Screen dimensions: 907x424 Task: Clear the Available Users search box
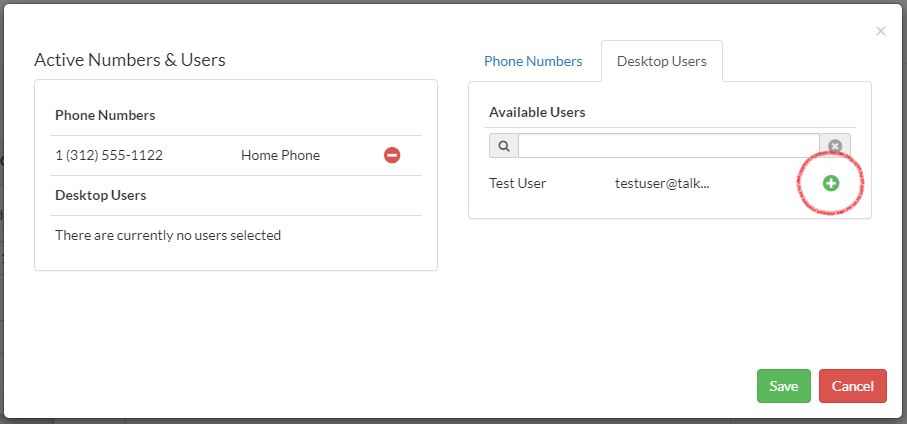coord(835,146)
